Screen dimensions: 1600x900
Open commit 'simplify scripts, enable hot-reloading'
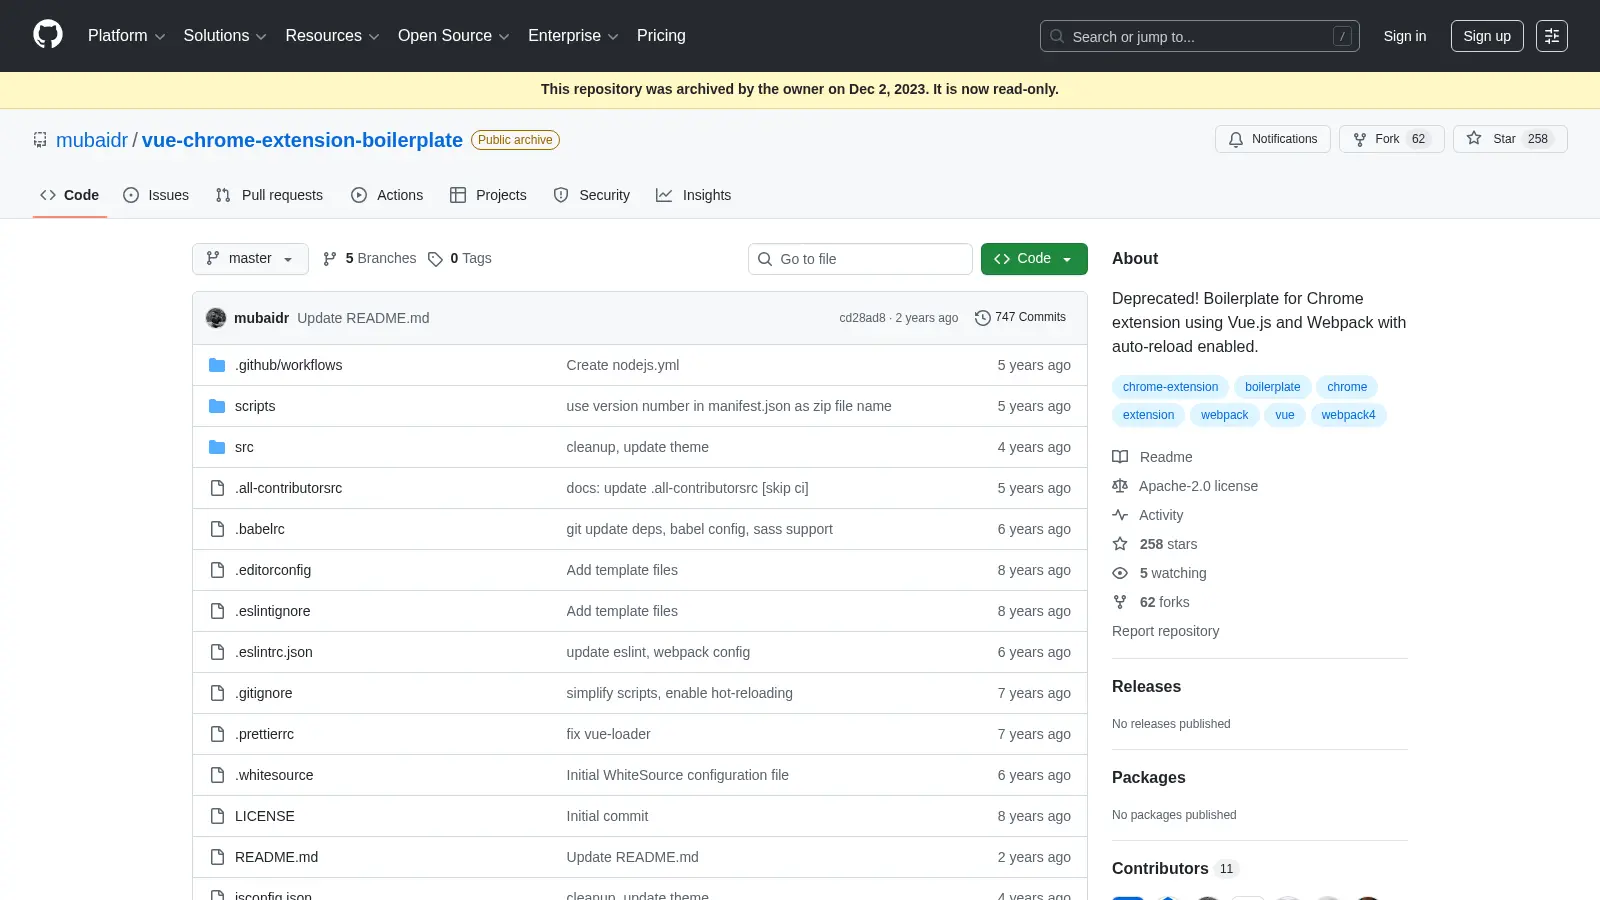click(679, 693)
